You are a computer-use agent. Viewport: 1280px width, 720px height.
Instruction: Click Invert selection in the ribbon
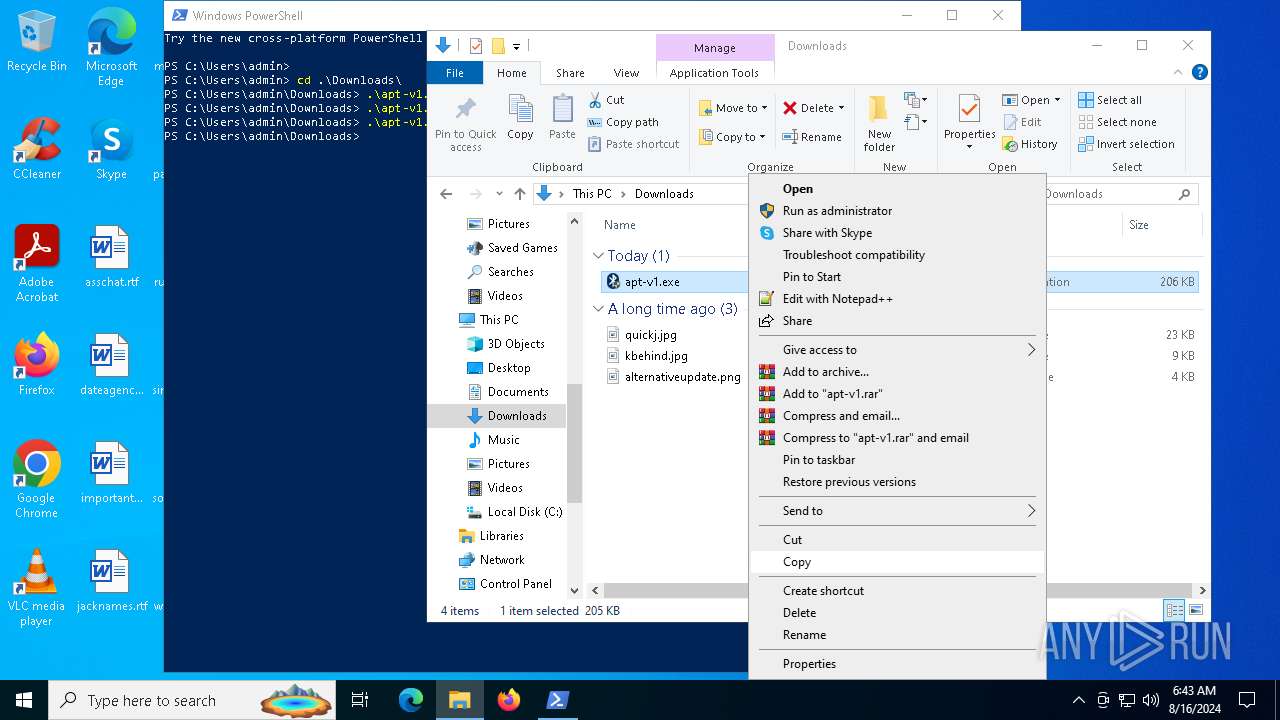coord(1127,144)
